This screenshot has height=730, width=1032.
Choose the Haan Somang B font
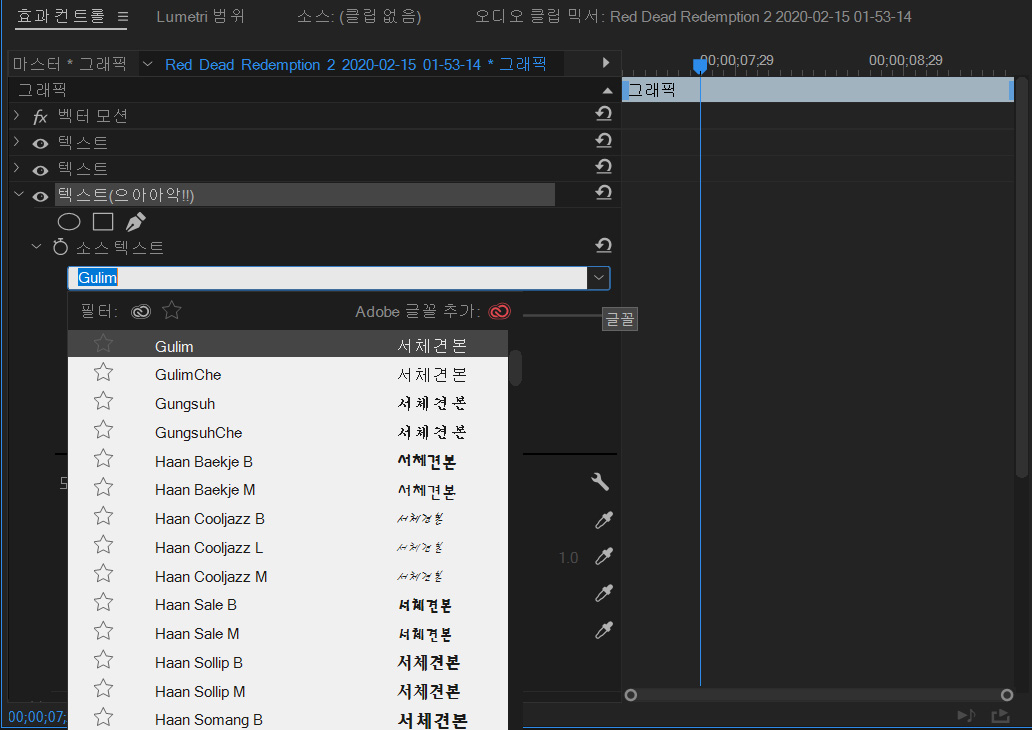[x=288, y=719]
